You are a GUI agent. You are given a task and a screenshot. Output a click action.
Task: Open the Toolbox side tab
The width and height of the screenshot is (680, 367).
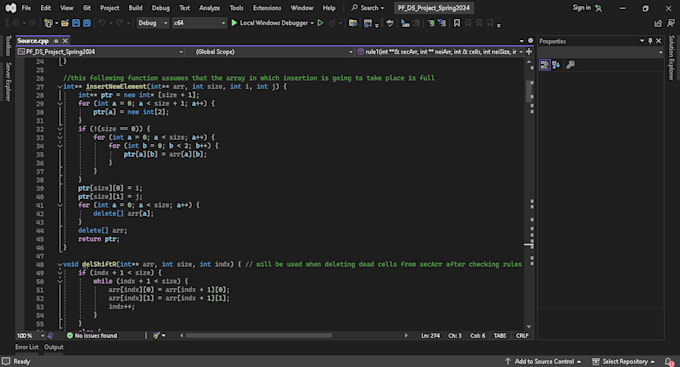pyautogui.click(x=8, y=46)
